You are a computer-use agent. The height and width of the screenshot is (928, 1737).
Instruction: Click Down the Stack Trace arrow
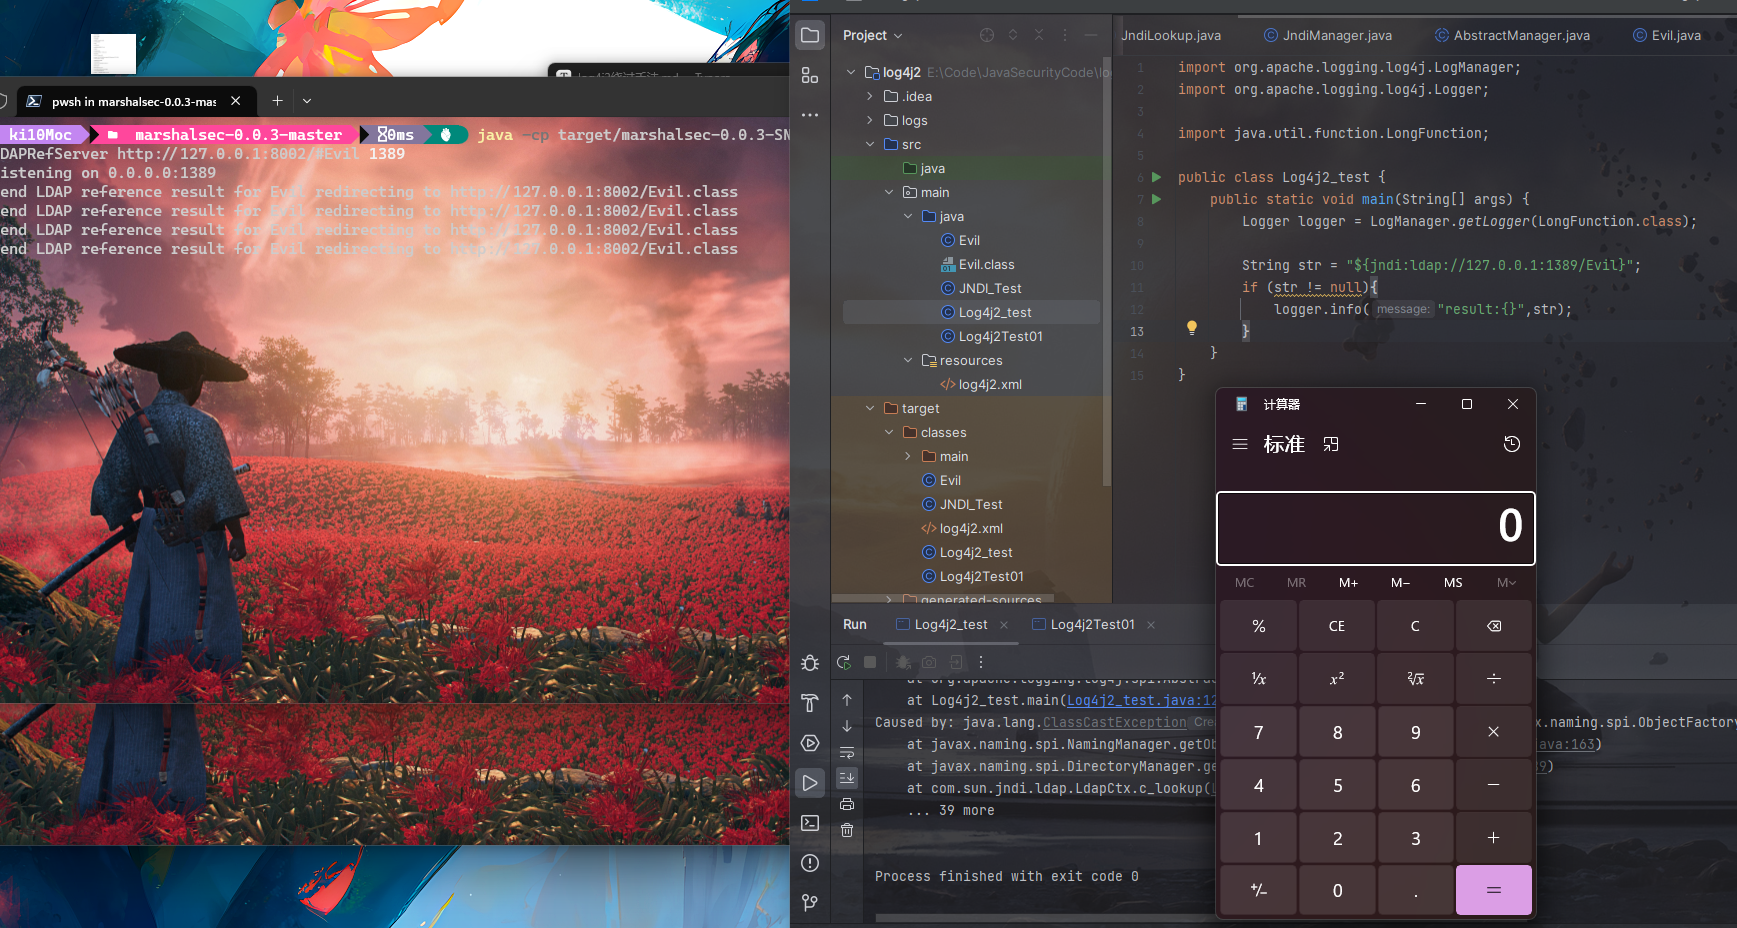pyautogui.click(x=847, y=726)
